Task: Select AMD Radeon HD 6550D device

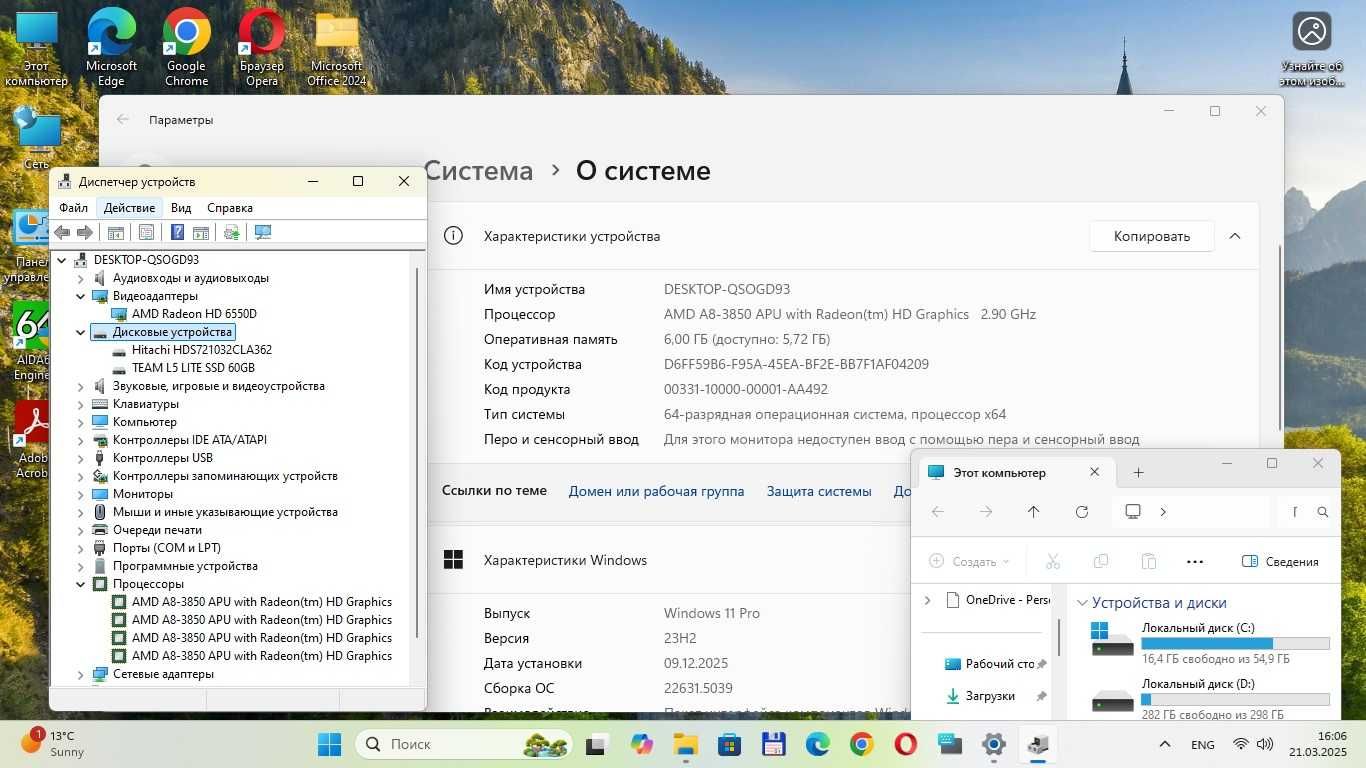Action: coord(194,314)
